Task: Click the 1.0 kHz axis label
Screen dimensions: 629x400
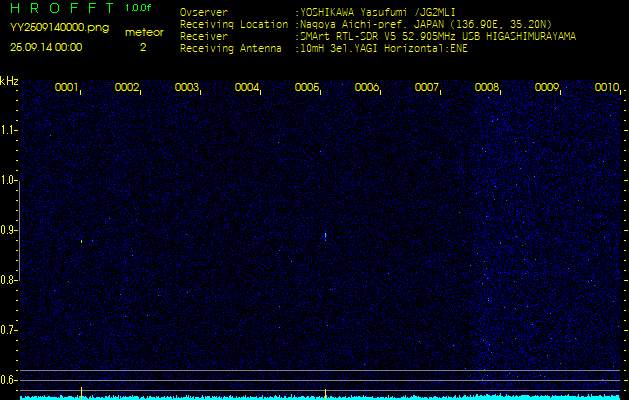Action: pos(8,181)
